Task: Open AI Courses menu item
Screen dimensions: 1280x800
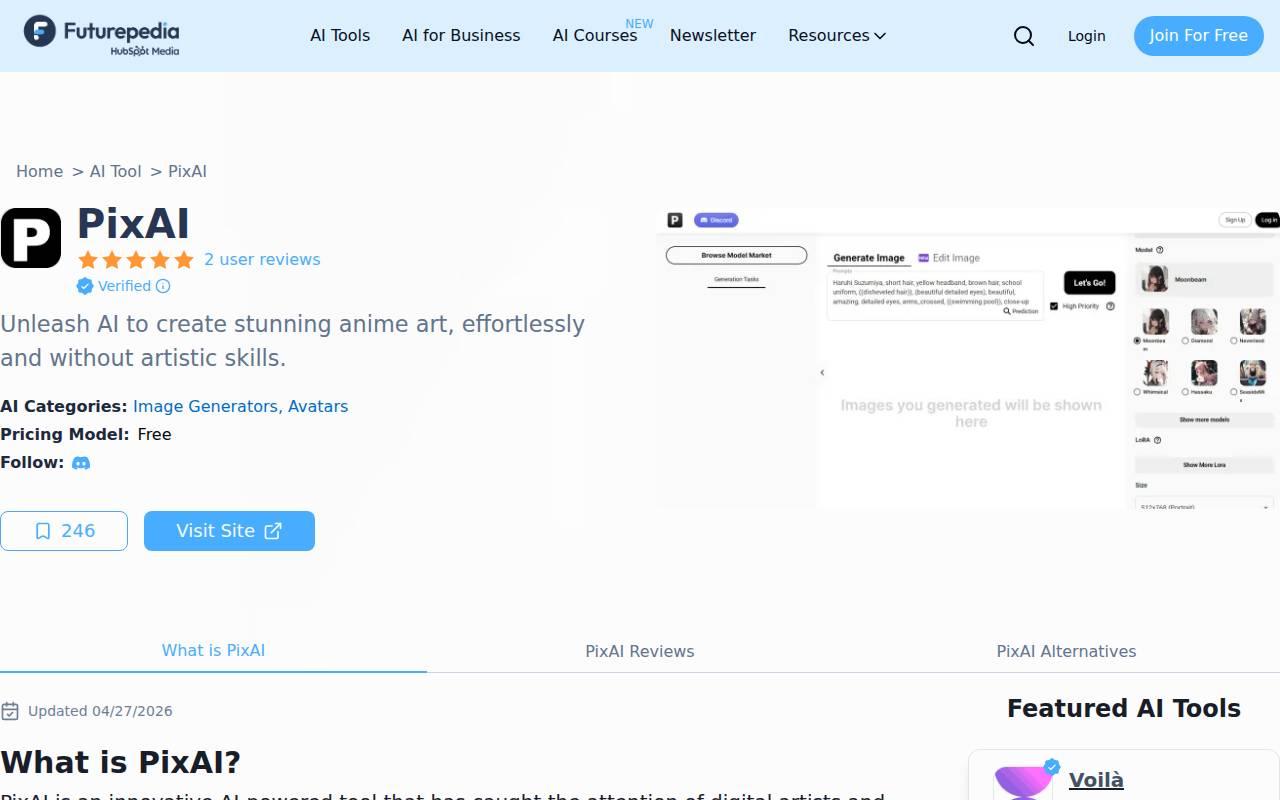Action: (595, 35)
